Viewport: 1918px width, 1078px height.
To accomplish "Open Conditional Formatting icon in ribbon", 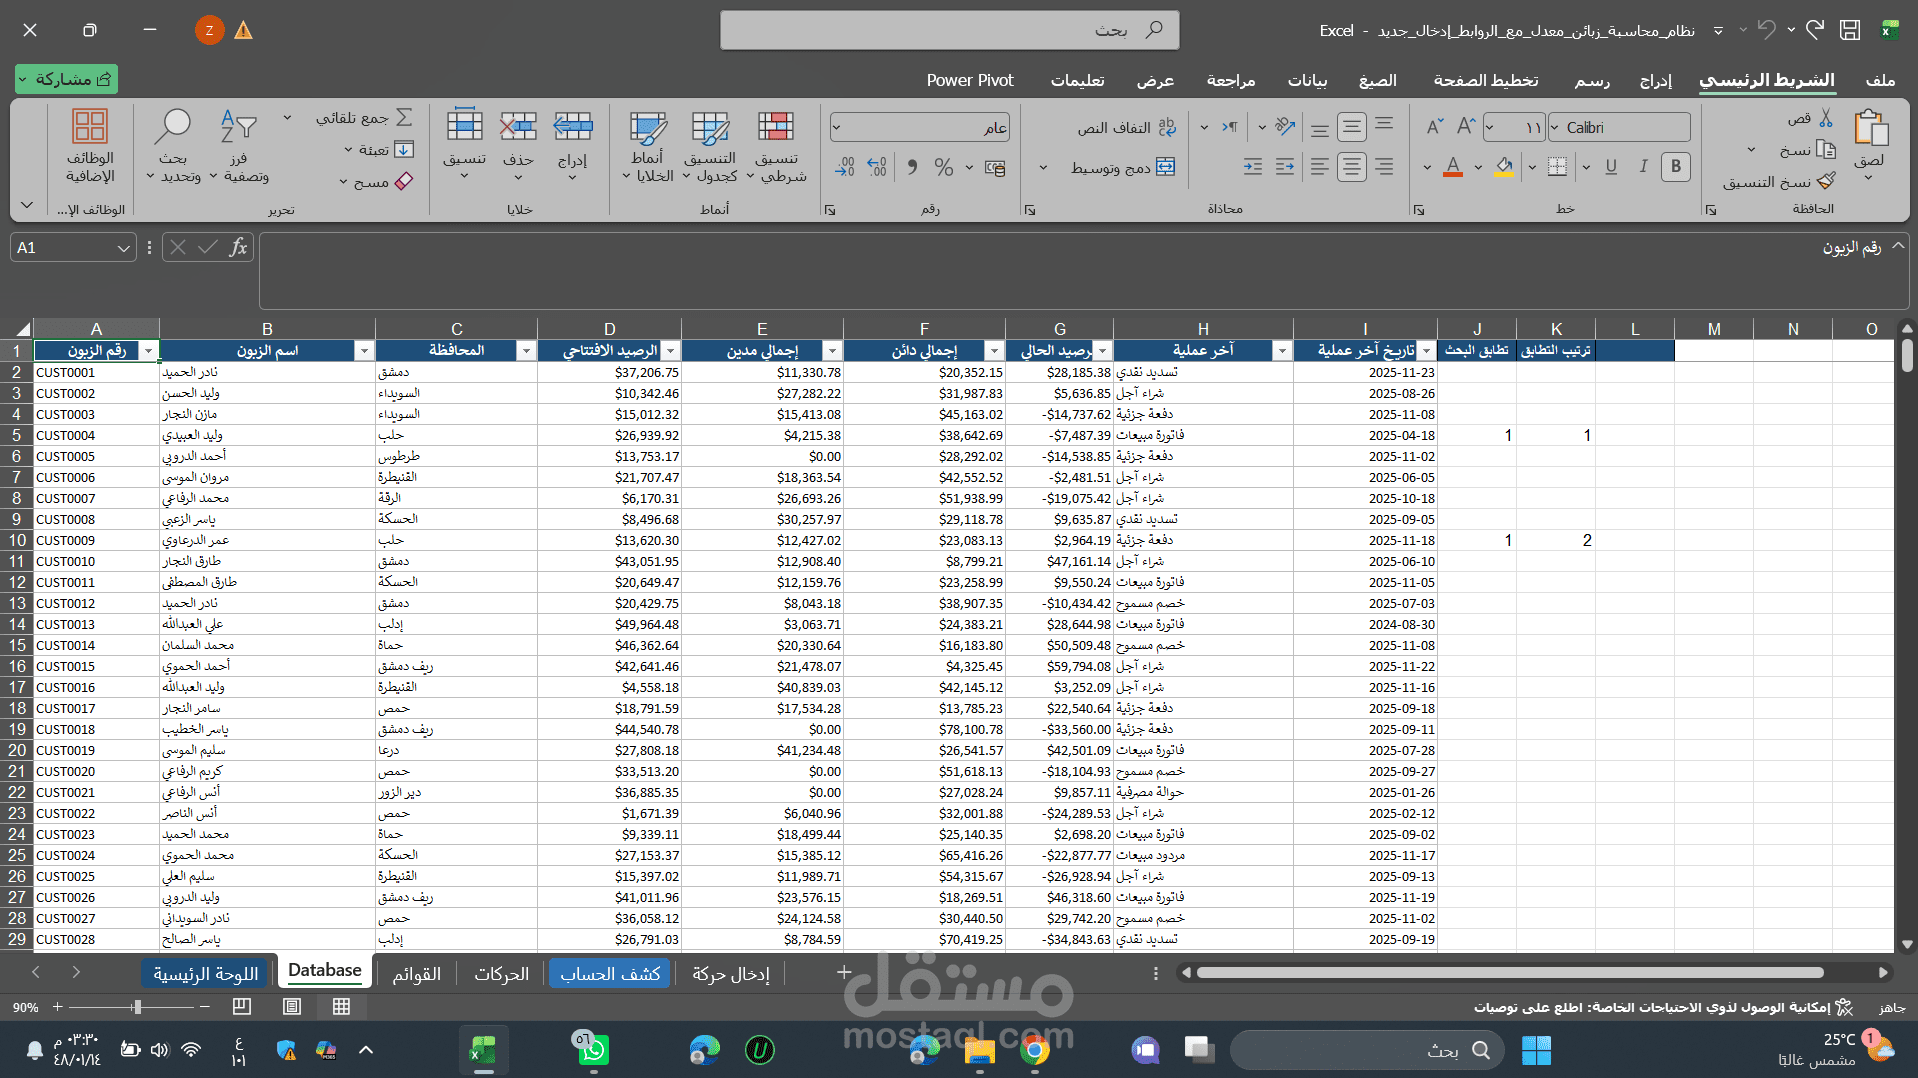I will pyautogui.click(x=776, y=128).
